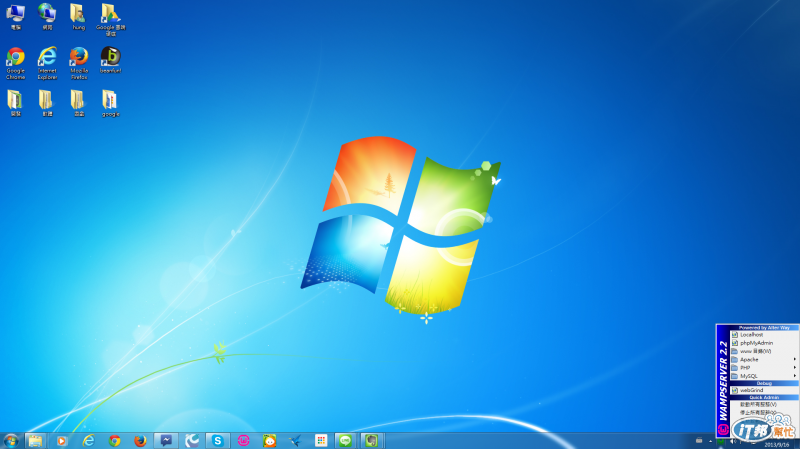Image resolution: width=800 pixels, height=449 pixels.
Task: Open the Windows Start menu orb
Action: [11, 440]
